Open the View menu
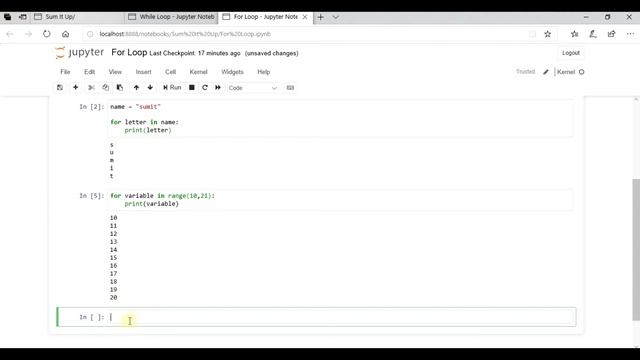The height and width of the screenshot is (360, 640). [x=115, y=72]
